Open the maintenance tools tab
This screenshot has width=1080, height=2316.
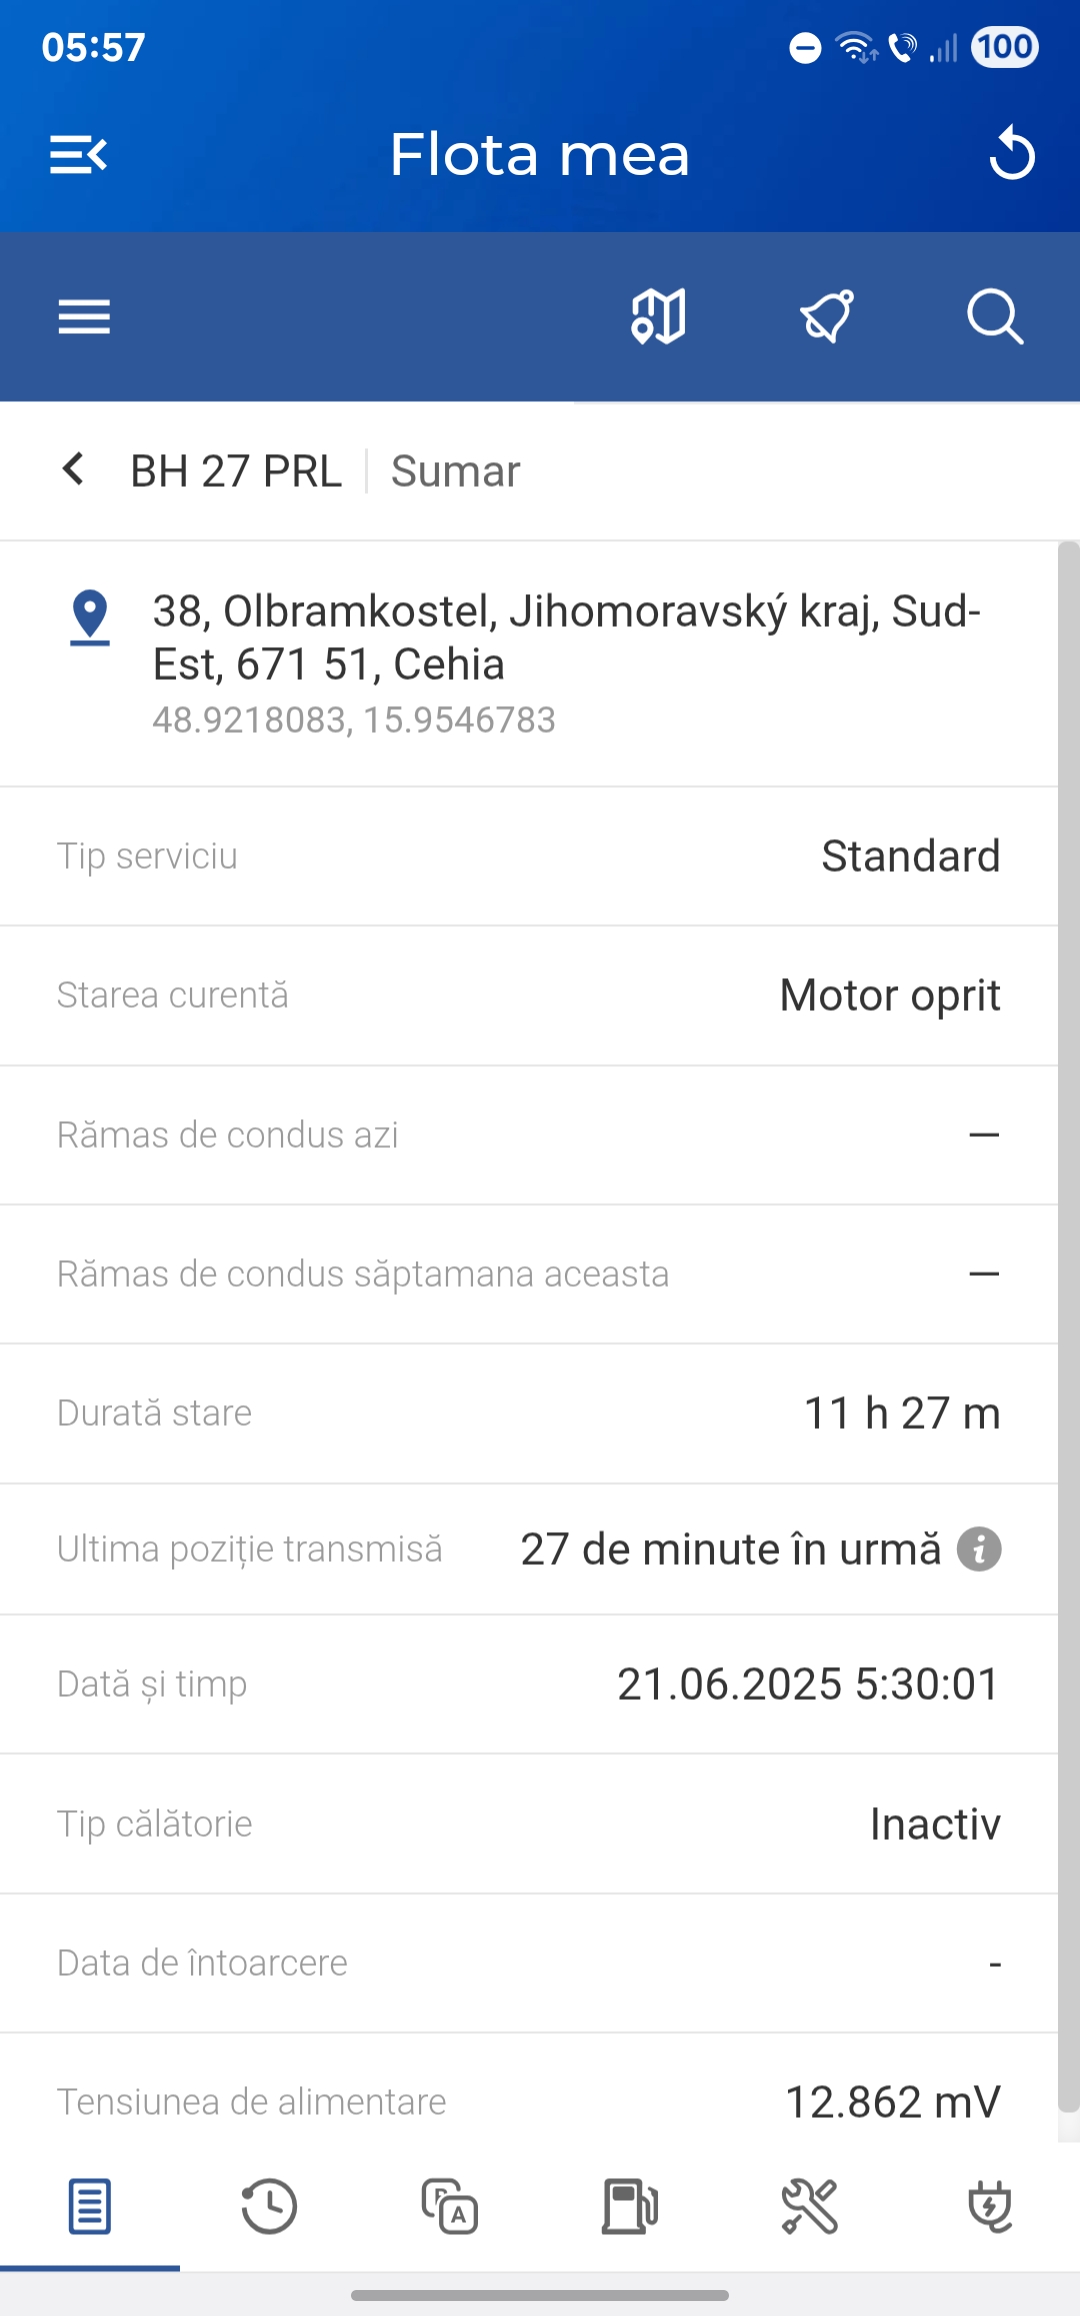tap(809, 2206)
